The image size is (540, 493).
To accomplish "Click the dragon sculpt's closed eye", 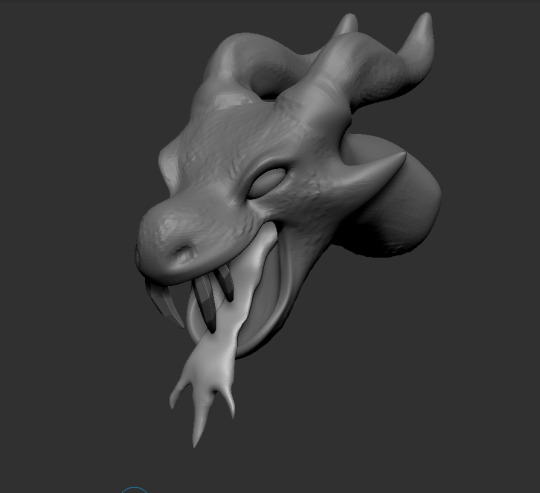I will tap(266, 183).
